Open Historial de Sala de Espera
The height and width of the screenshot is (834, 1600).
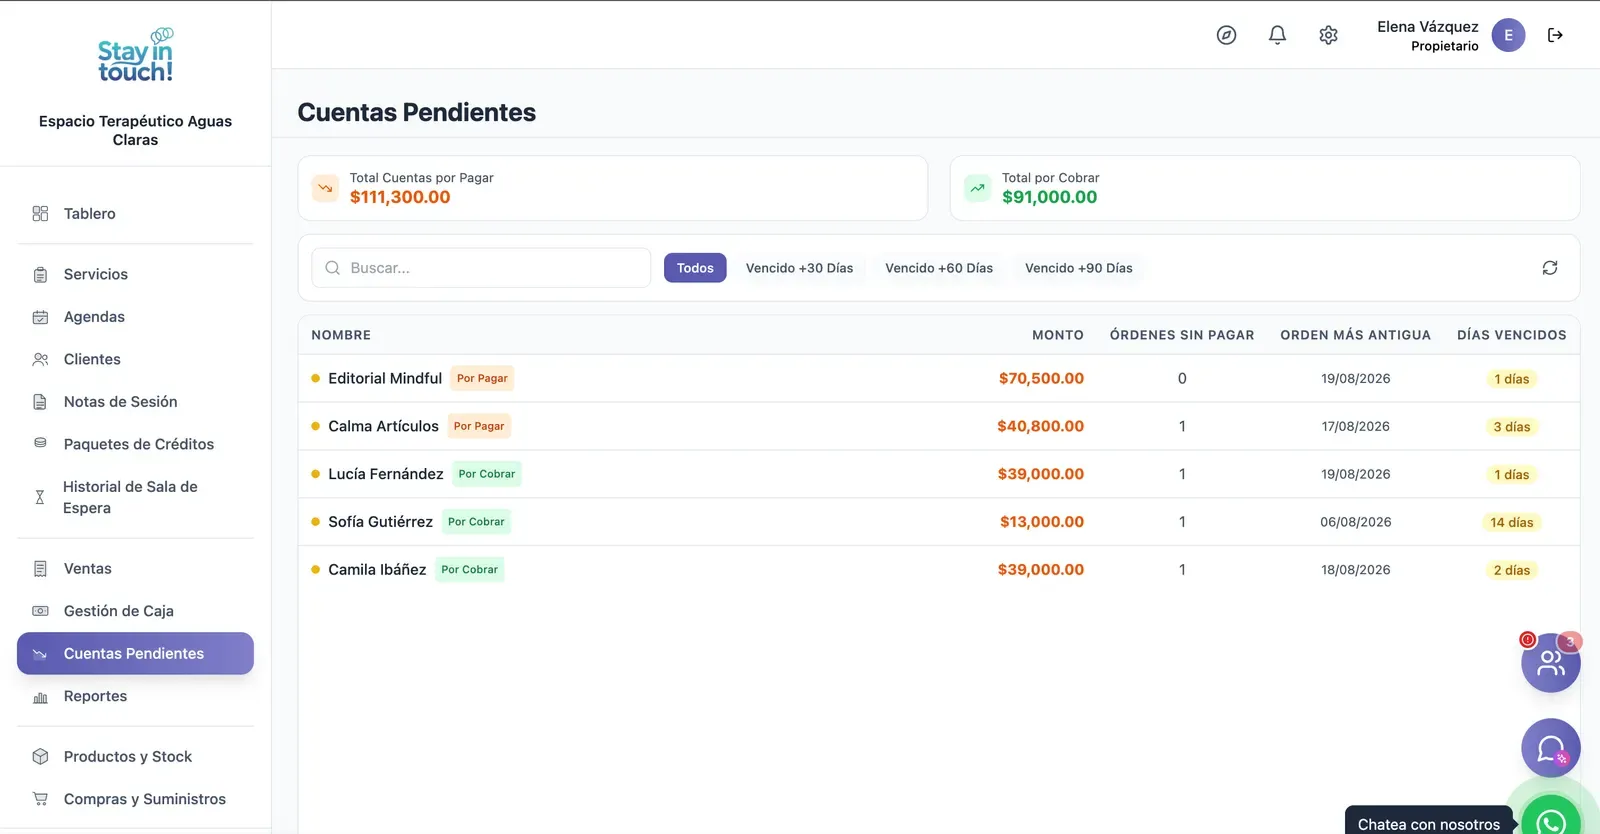(x=135, y=497)
